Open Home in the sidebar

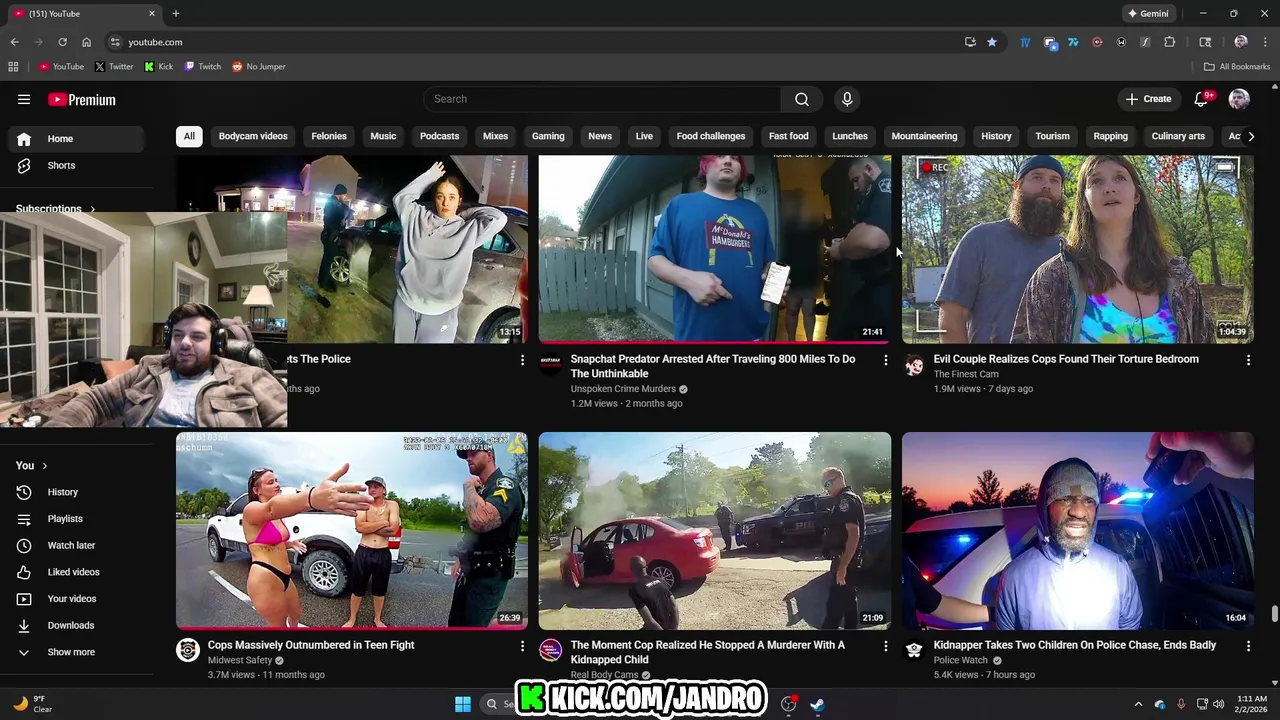(76, 139)
